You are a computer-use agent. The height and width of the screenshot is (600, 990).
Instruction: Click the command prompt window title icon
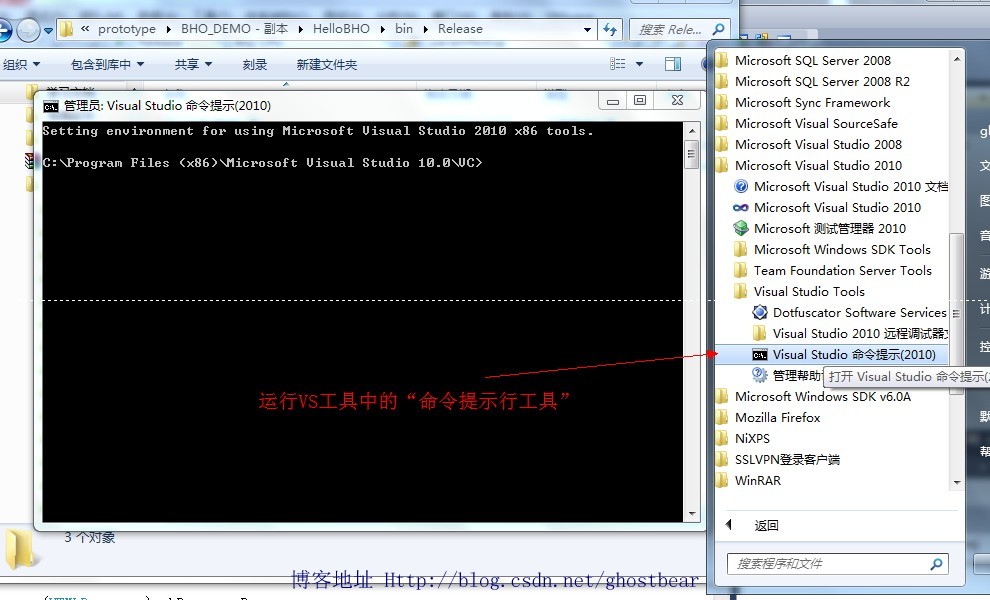point(51,106)
